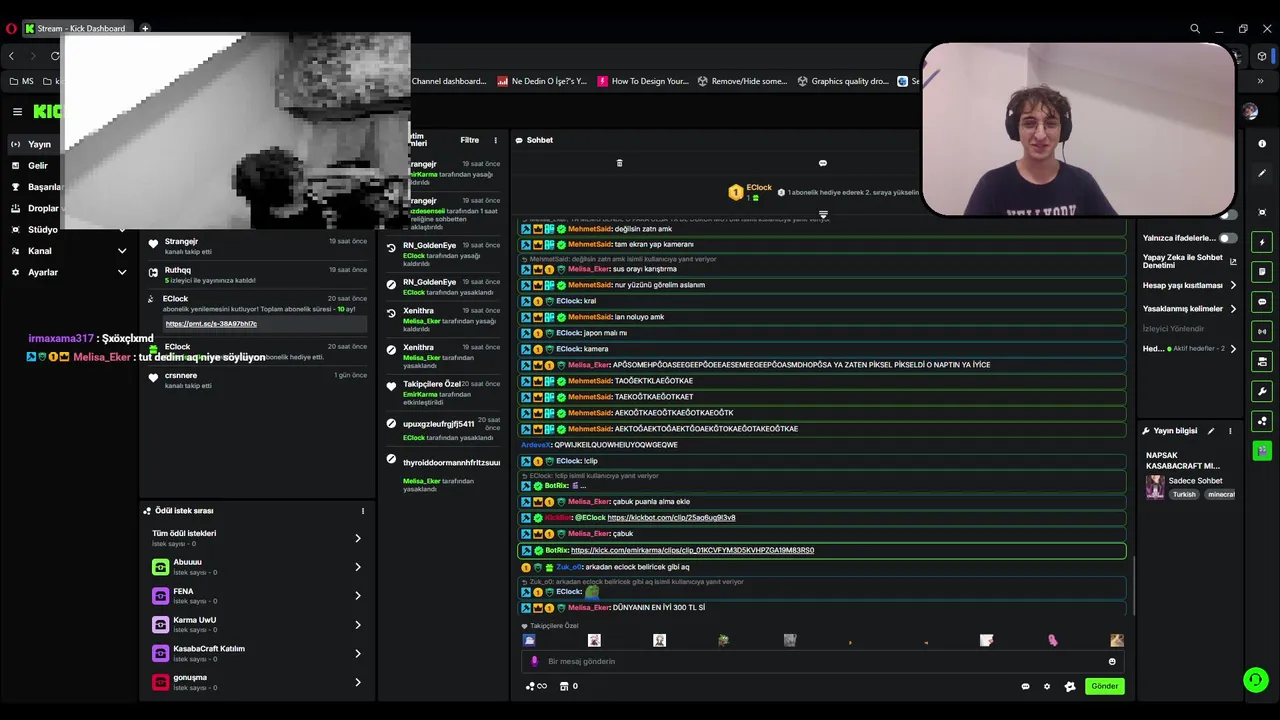This screenshot has height=720, width=1280.
Task: Expand the Kanal sidebar chevron
Action: tap(122, 251)
